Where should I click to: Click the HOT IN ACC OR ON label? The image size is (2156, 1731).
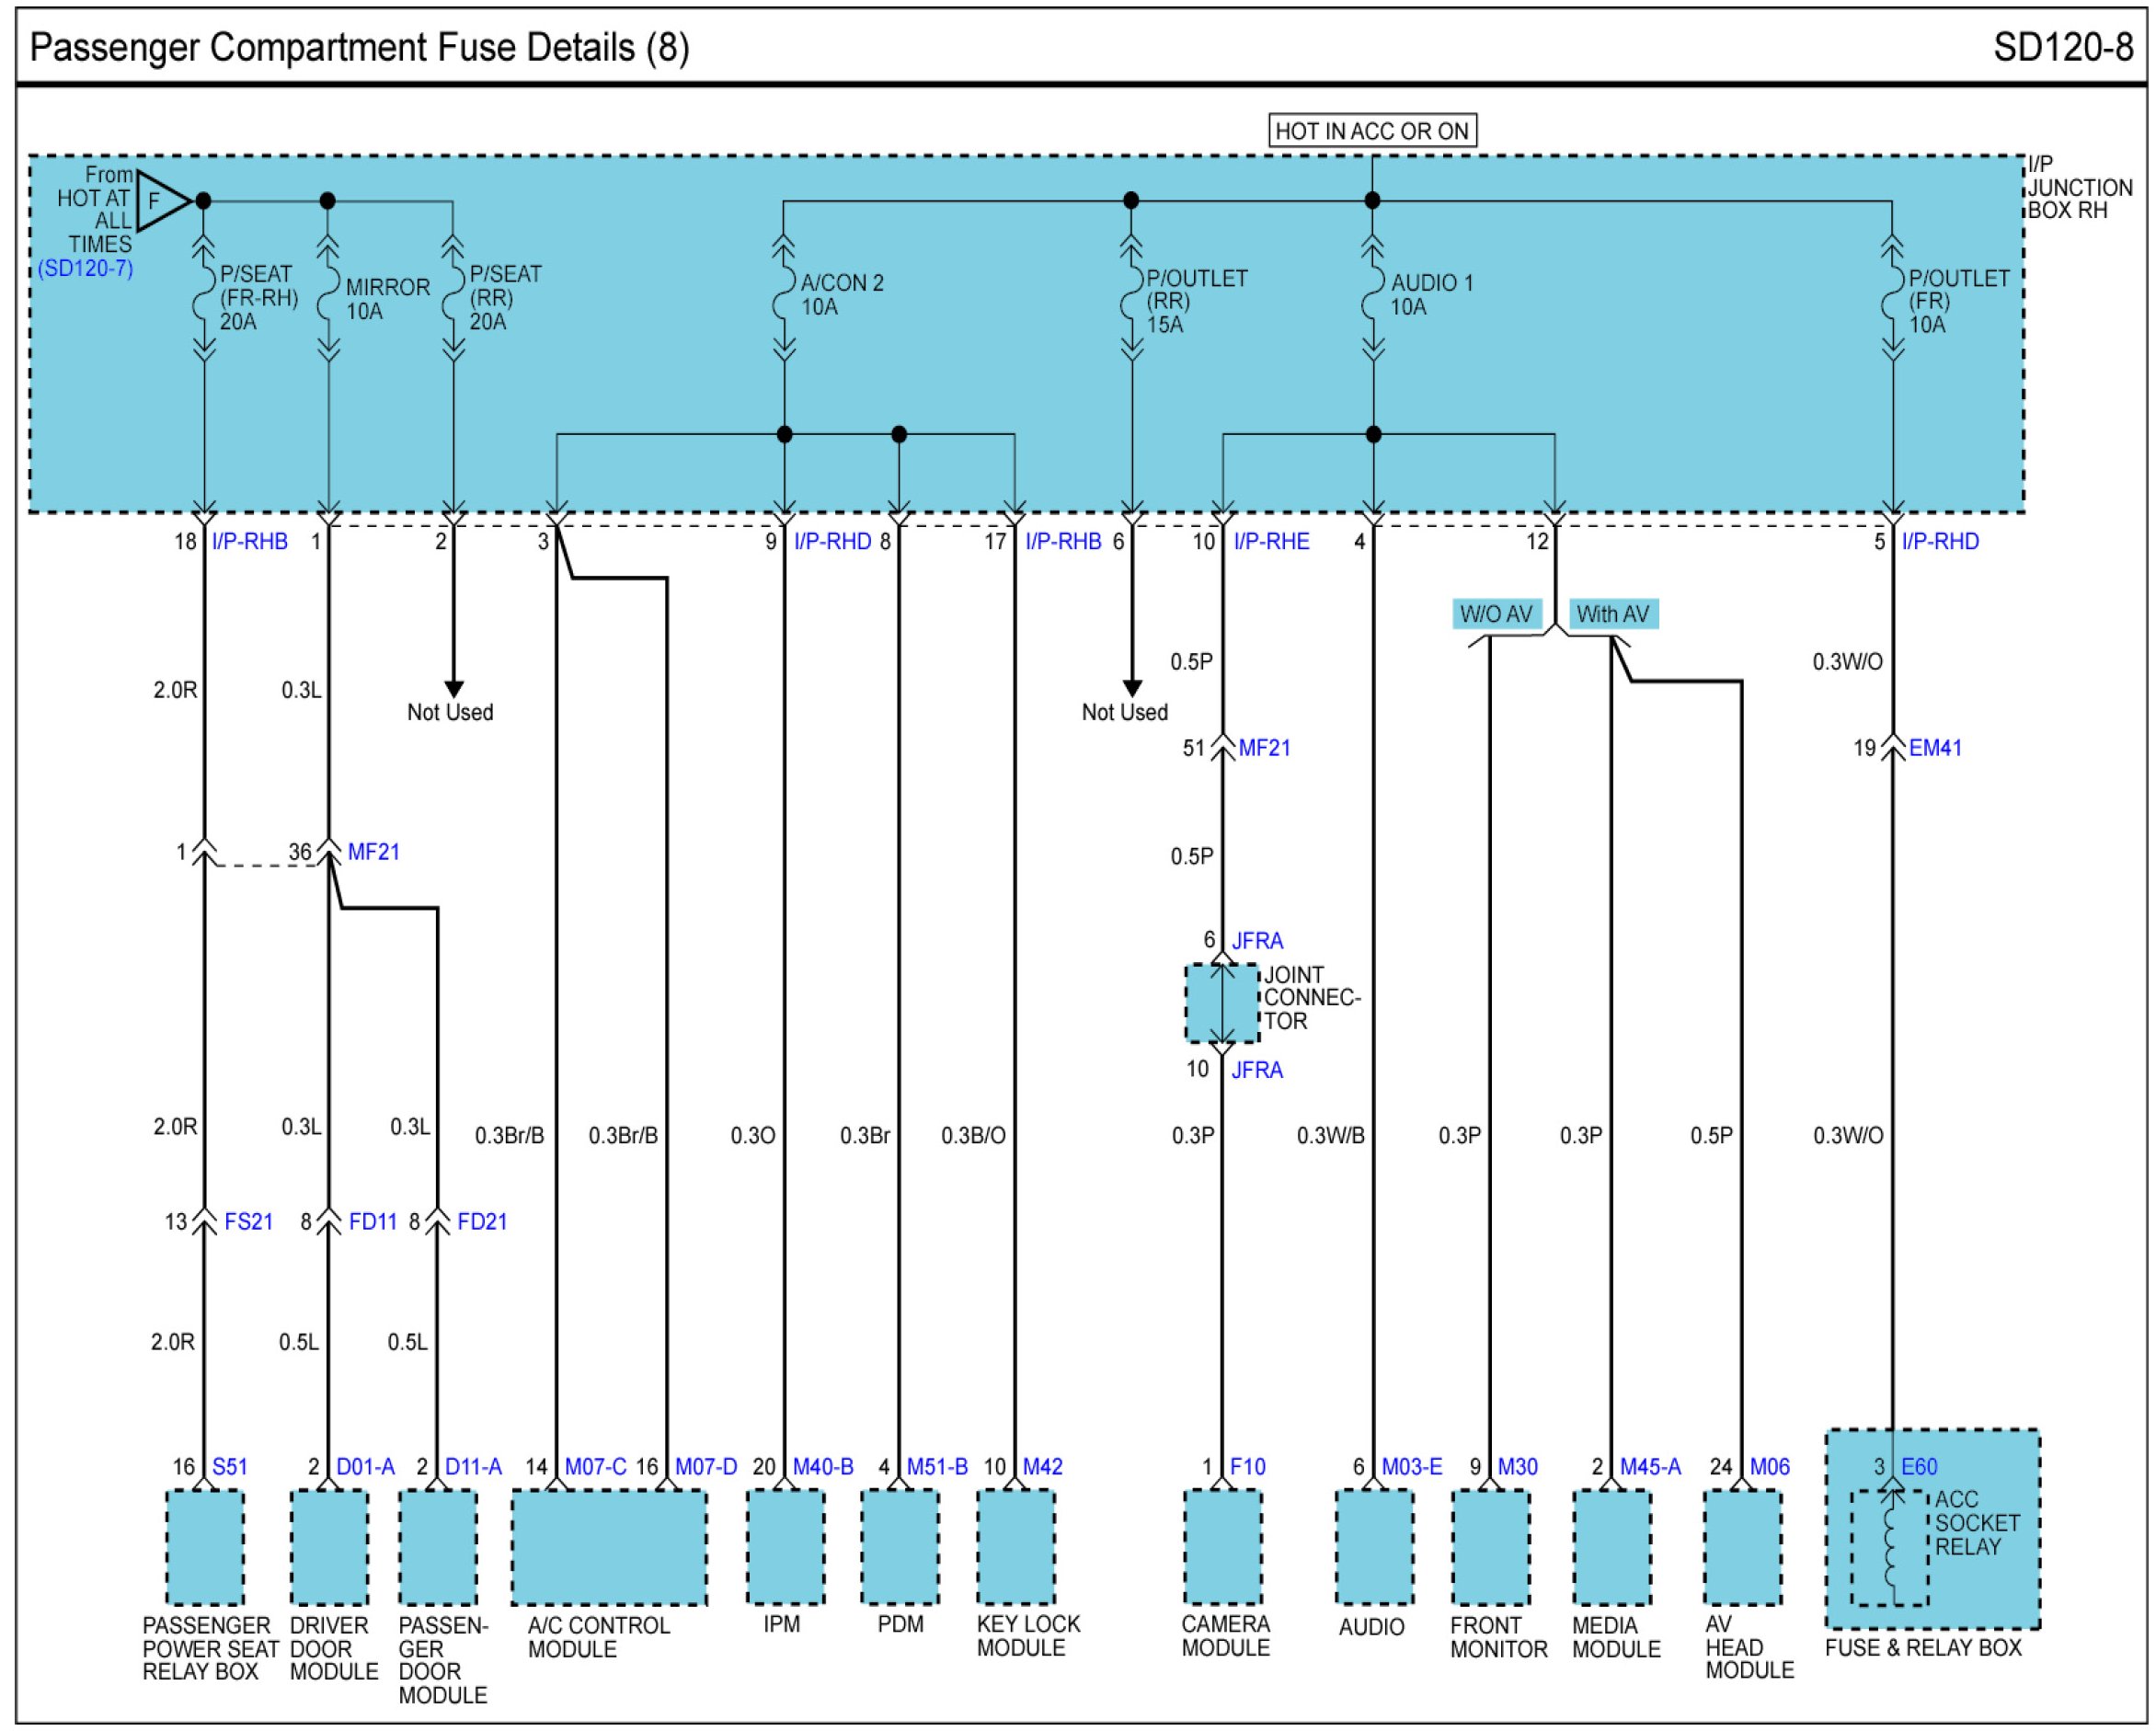pos(1371,131)
